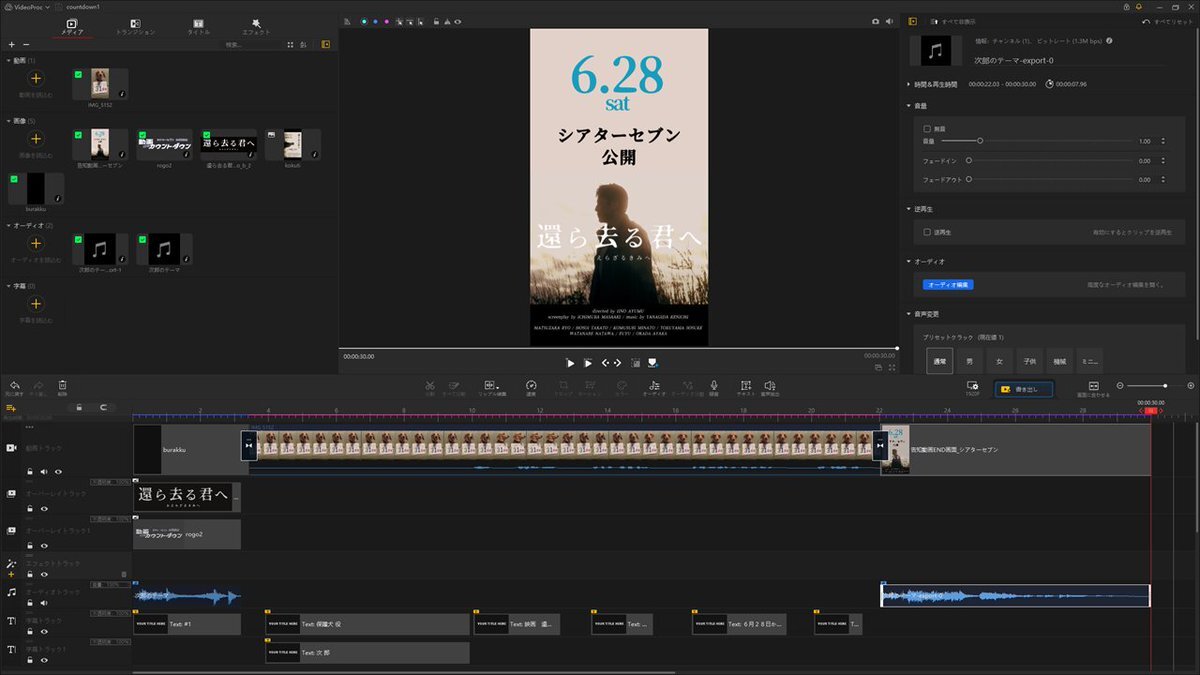The width and height of the screenshot is (1200, 675).
Task: Open the resolution settings icon
Action: [972, 386]
